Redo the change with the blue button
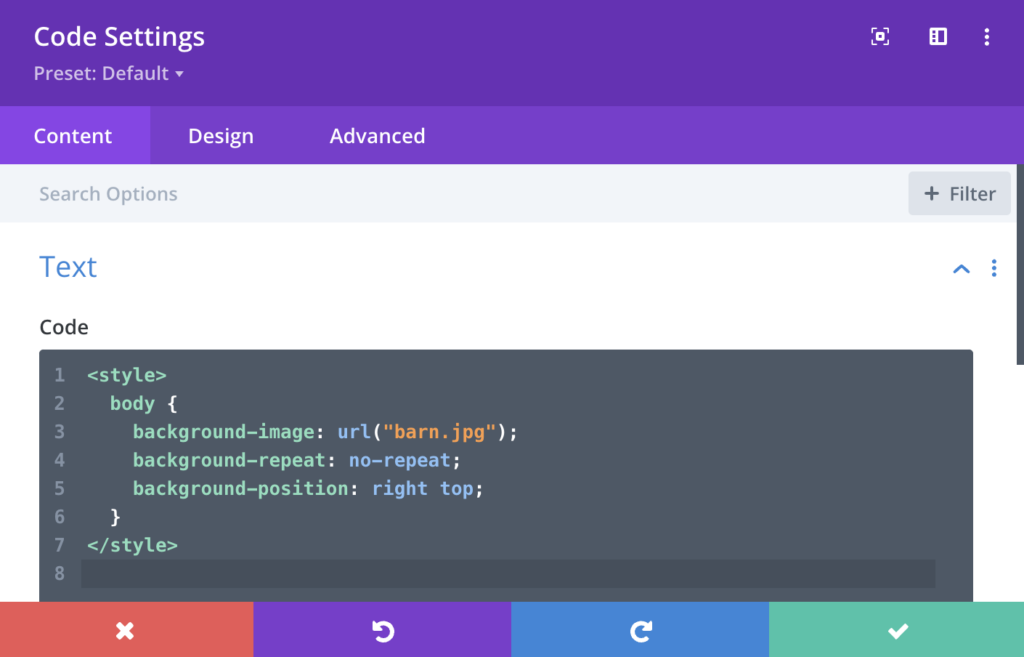The image size is (1024, 657). pyautogui.click(x=640, y=630)
